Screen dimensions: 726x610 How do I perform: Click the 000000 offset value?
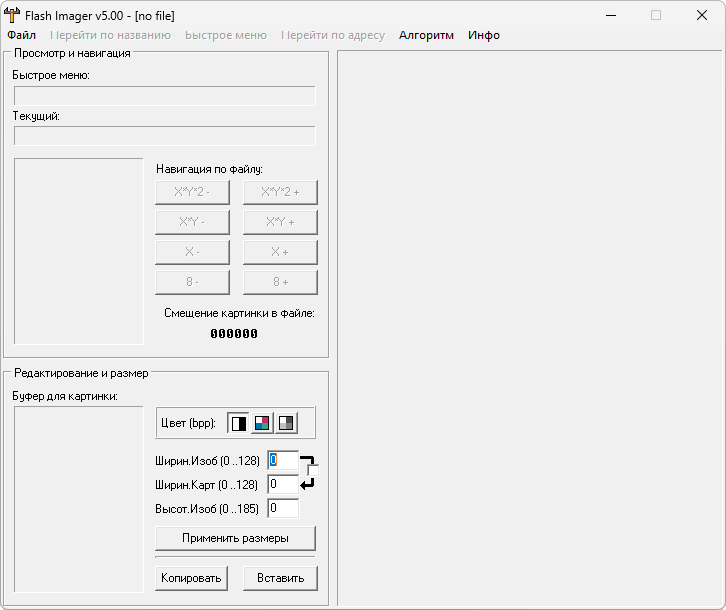coord(234,333)
